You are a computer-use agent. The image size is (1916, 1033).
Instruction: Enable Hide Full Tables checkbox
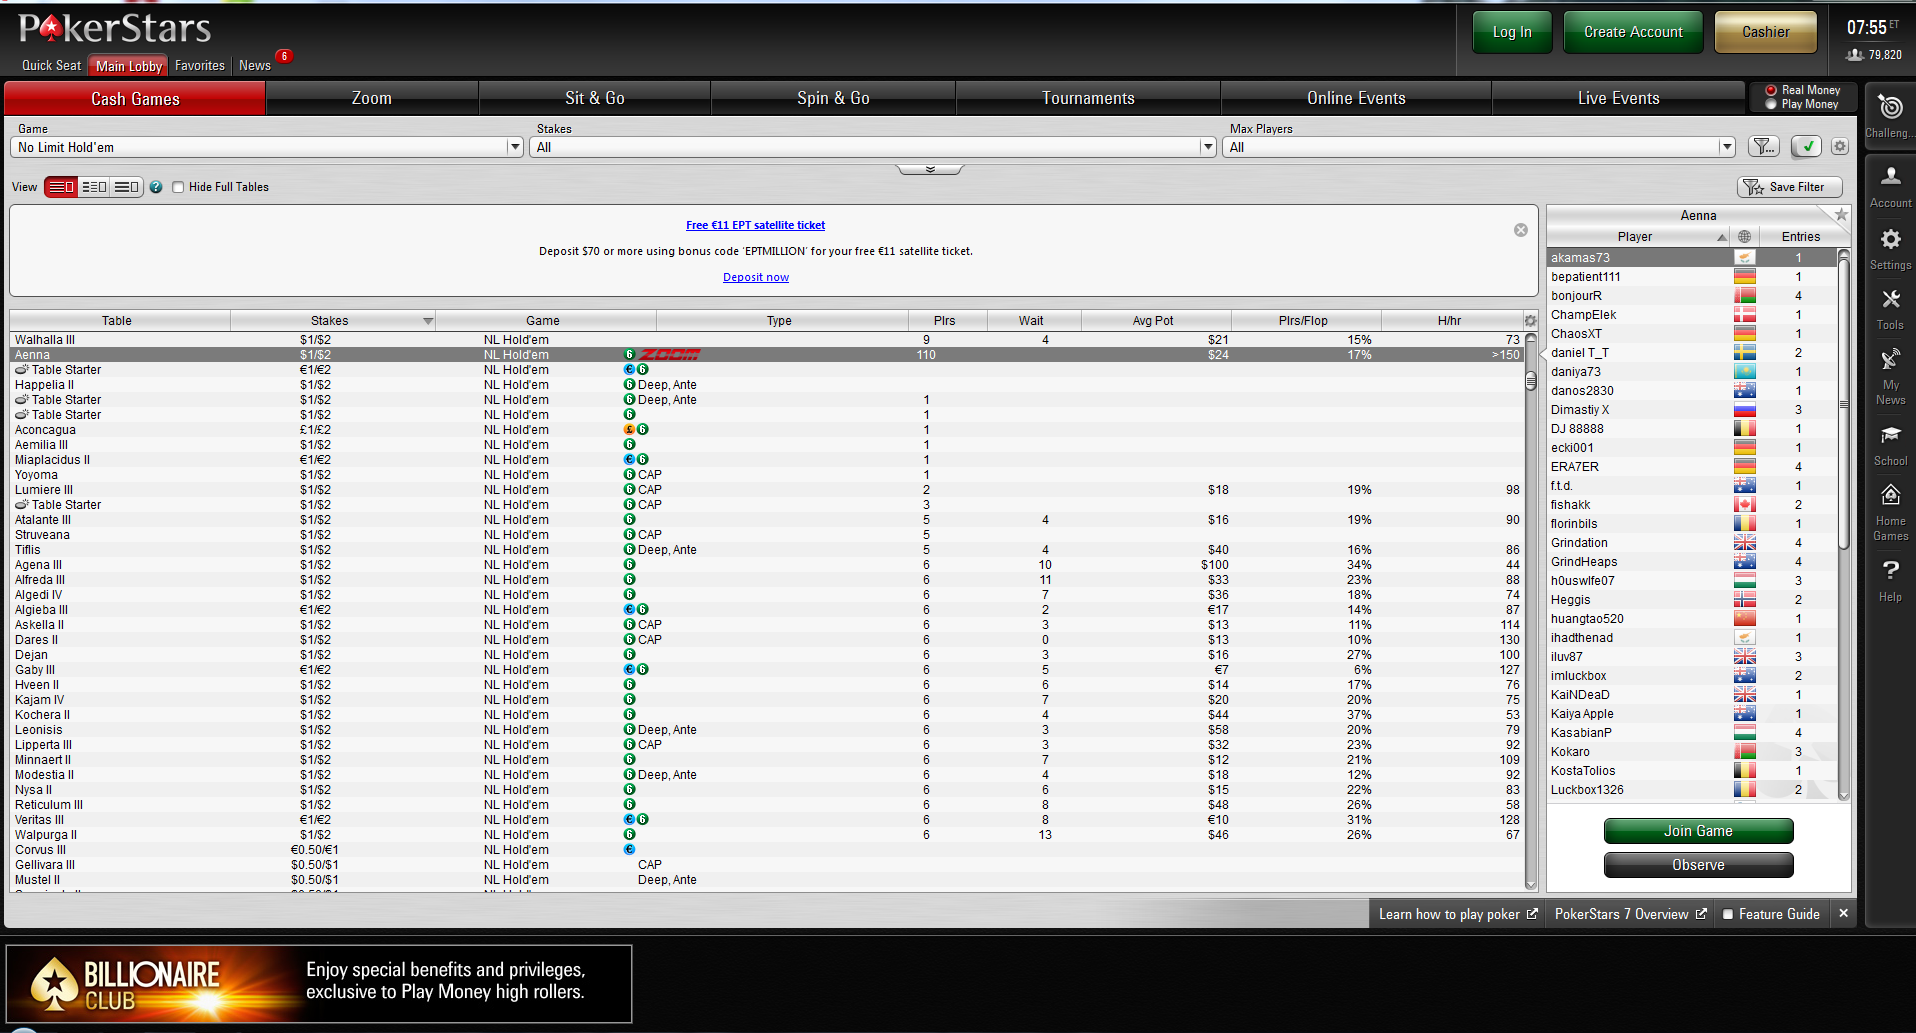[178, 187]
